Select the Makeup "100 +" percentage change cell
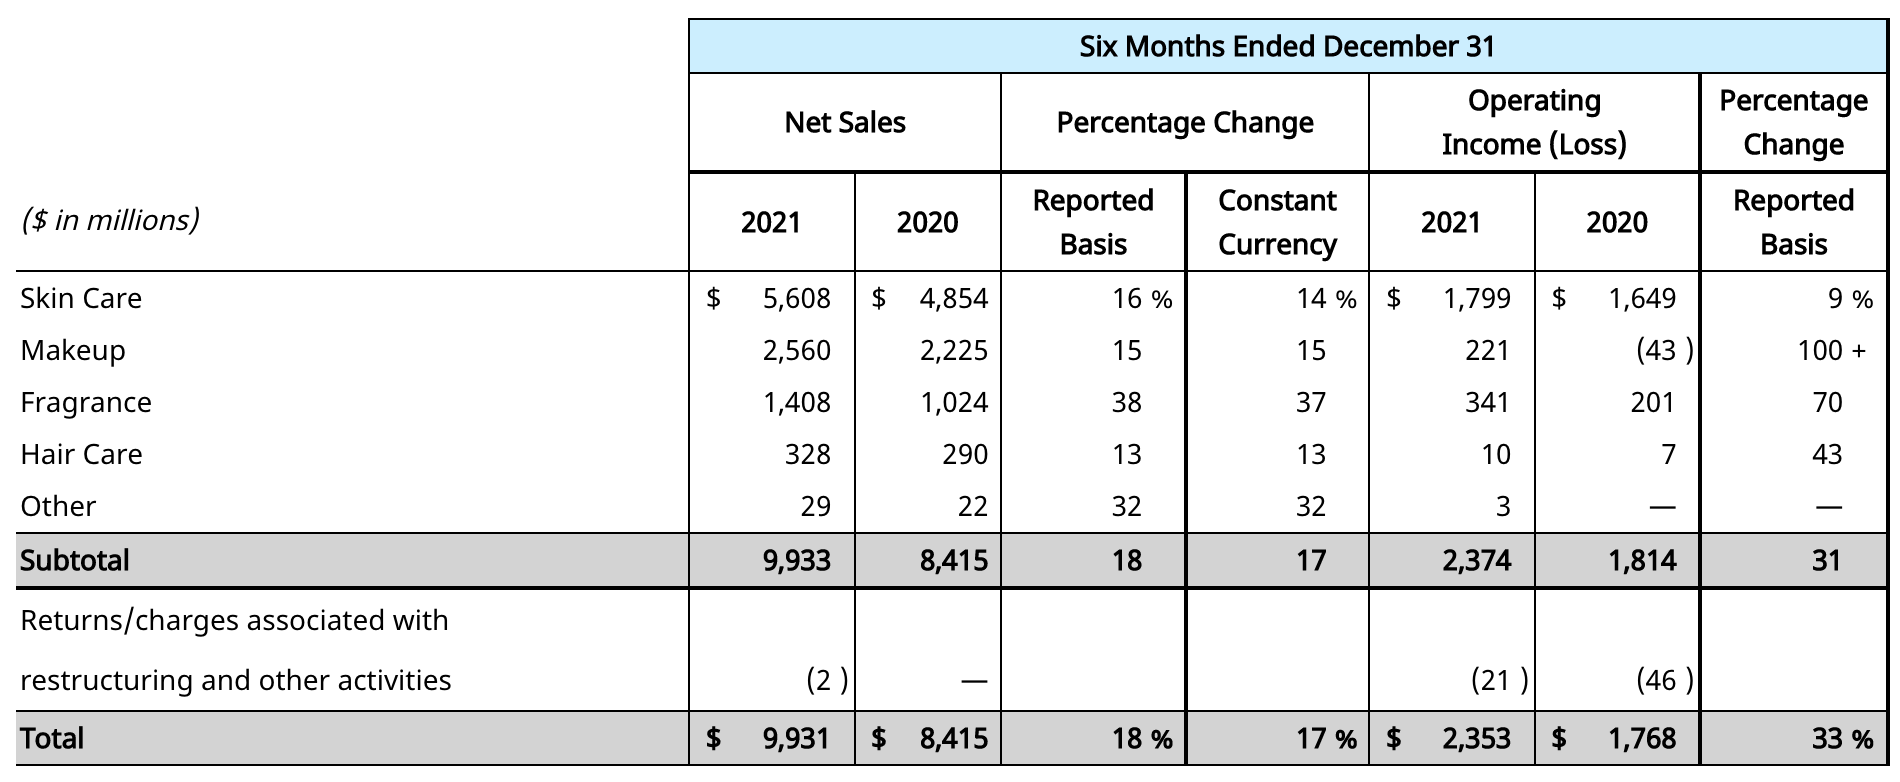 [1830, 351]
